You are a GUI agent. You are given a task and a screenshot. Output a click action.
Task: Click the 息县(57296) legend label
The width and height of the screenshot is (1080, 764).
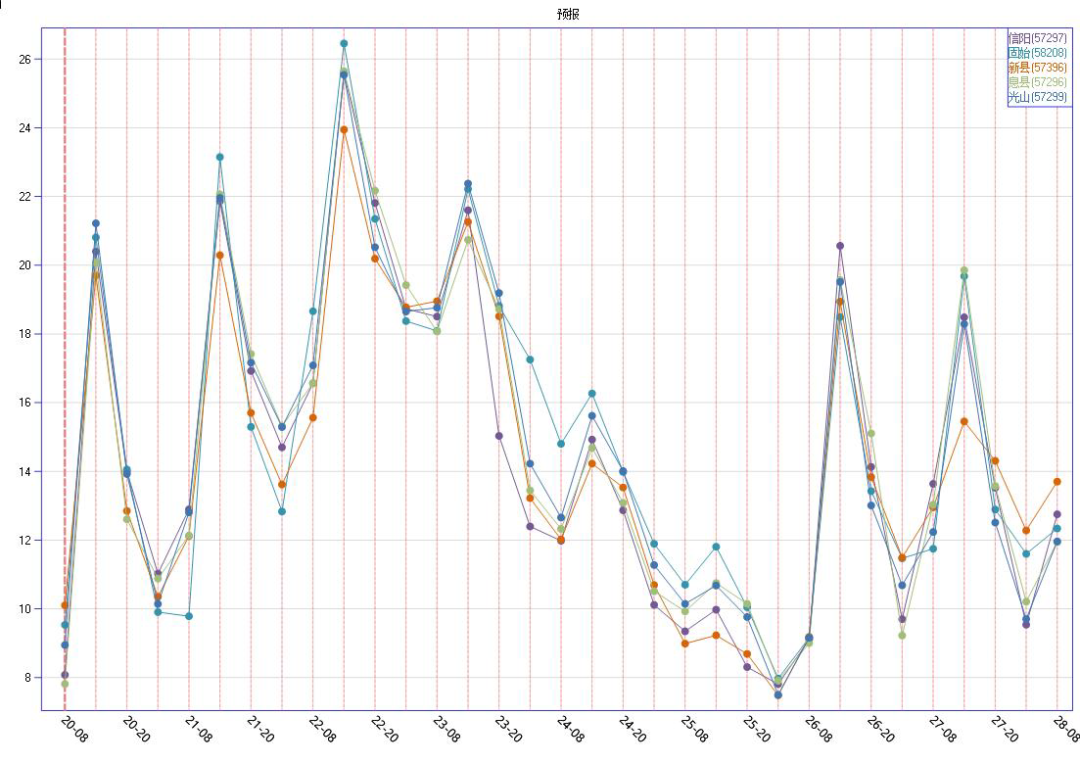pos(1037,82)
